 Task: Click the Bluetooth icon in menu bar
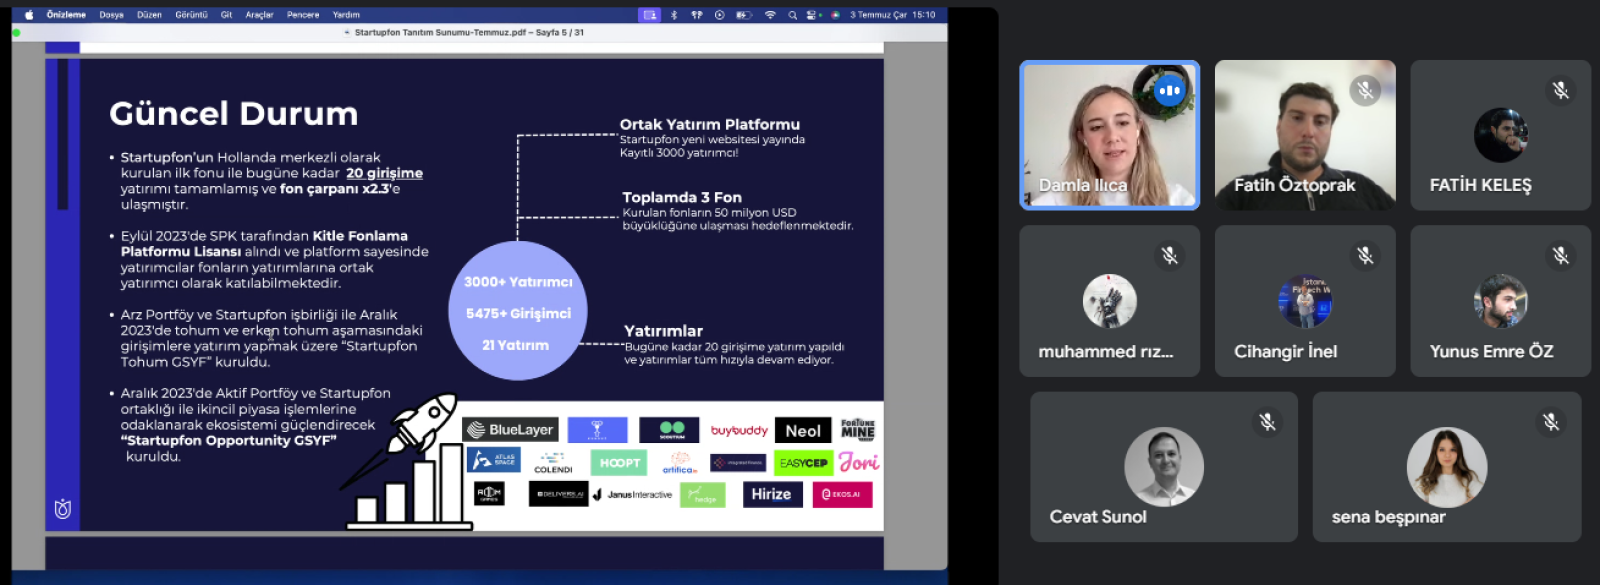click(x=674, y=15)
